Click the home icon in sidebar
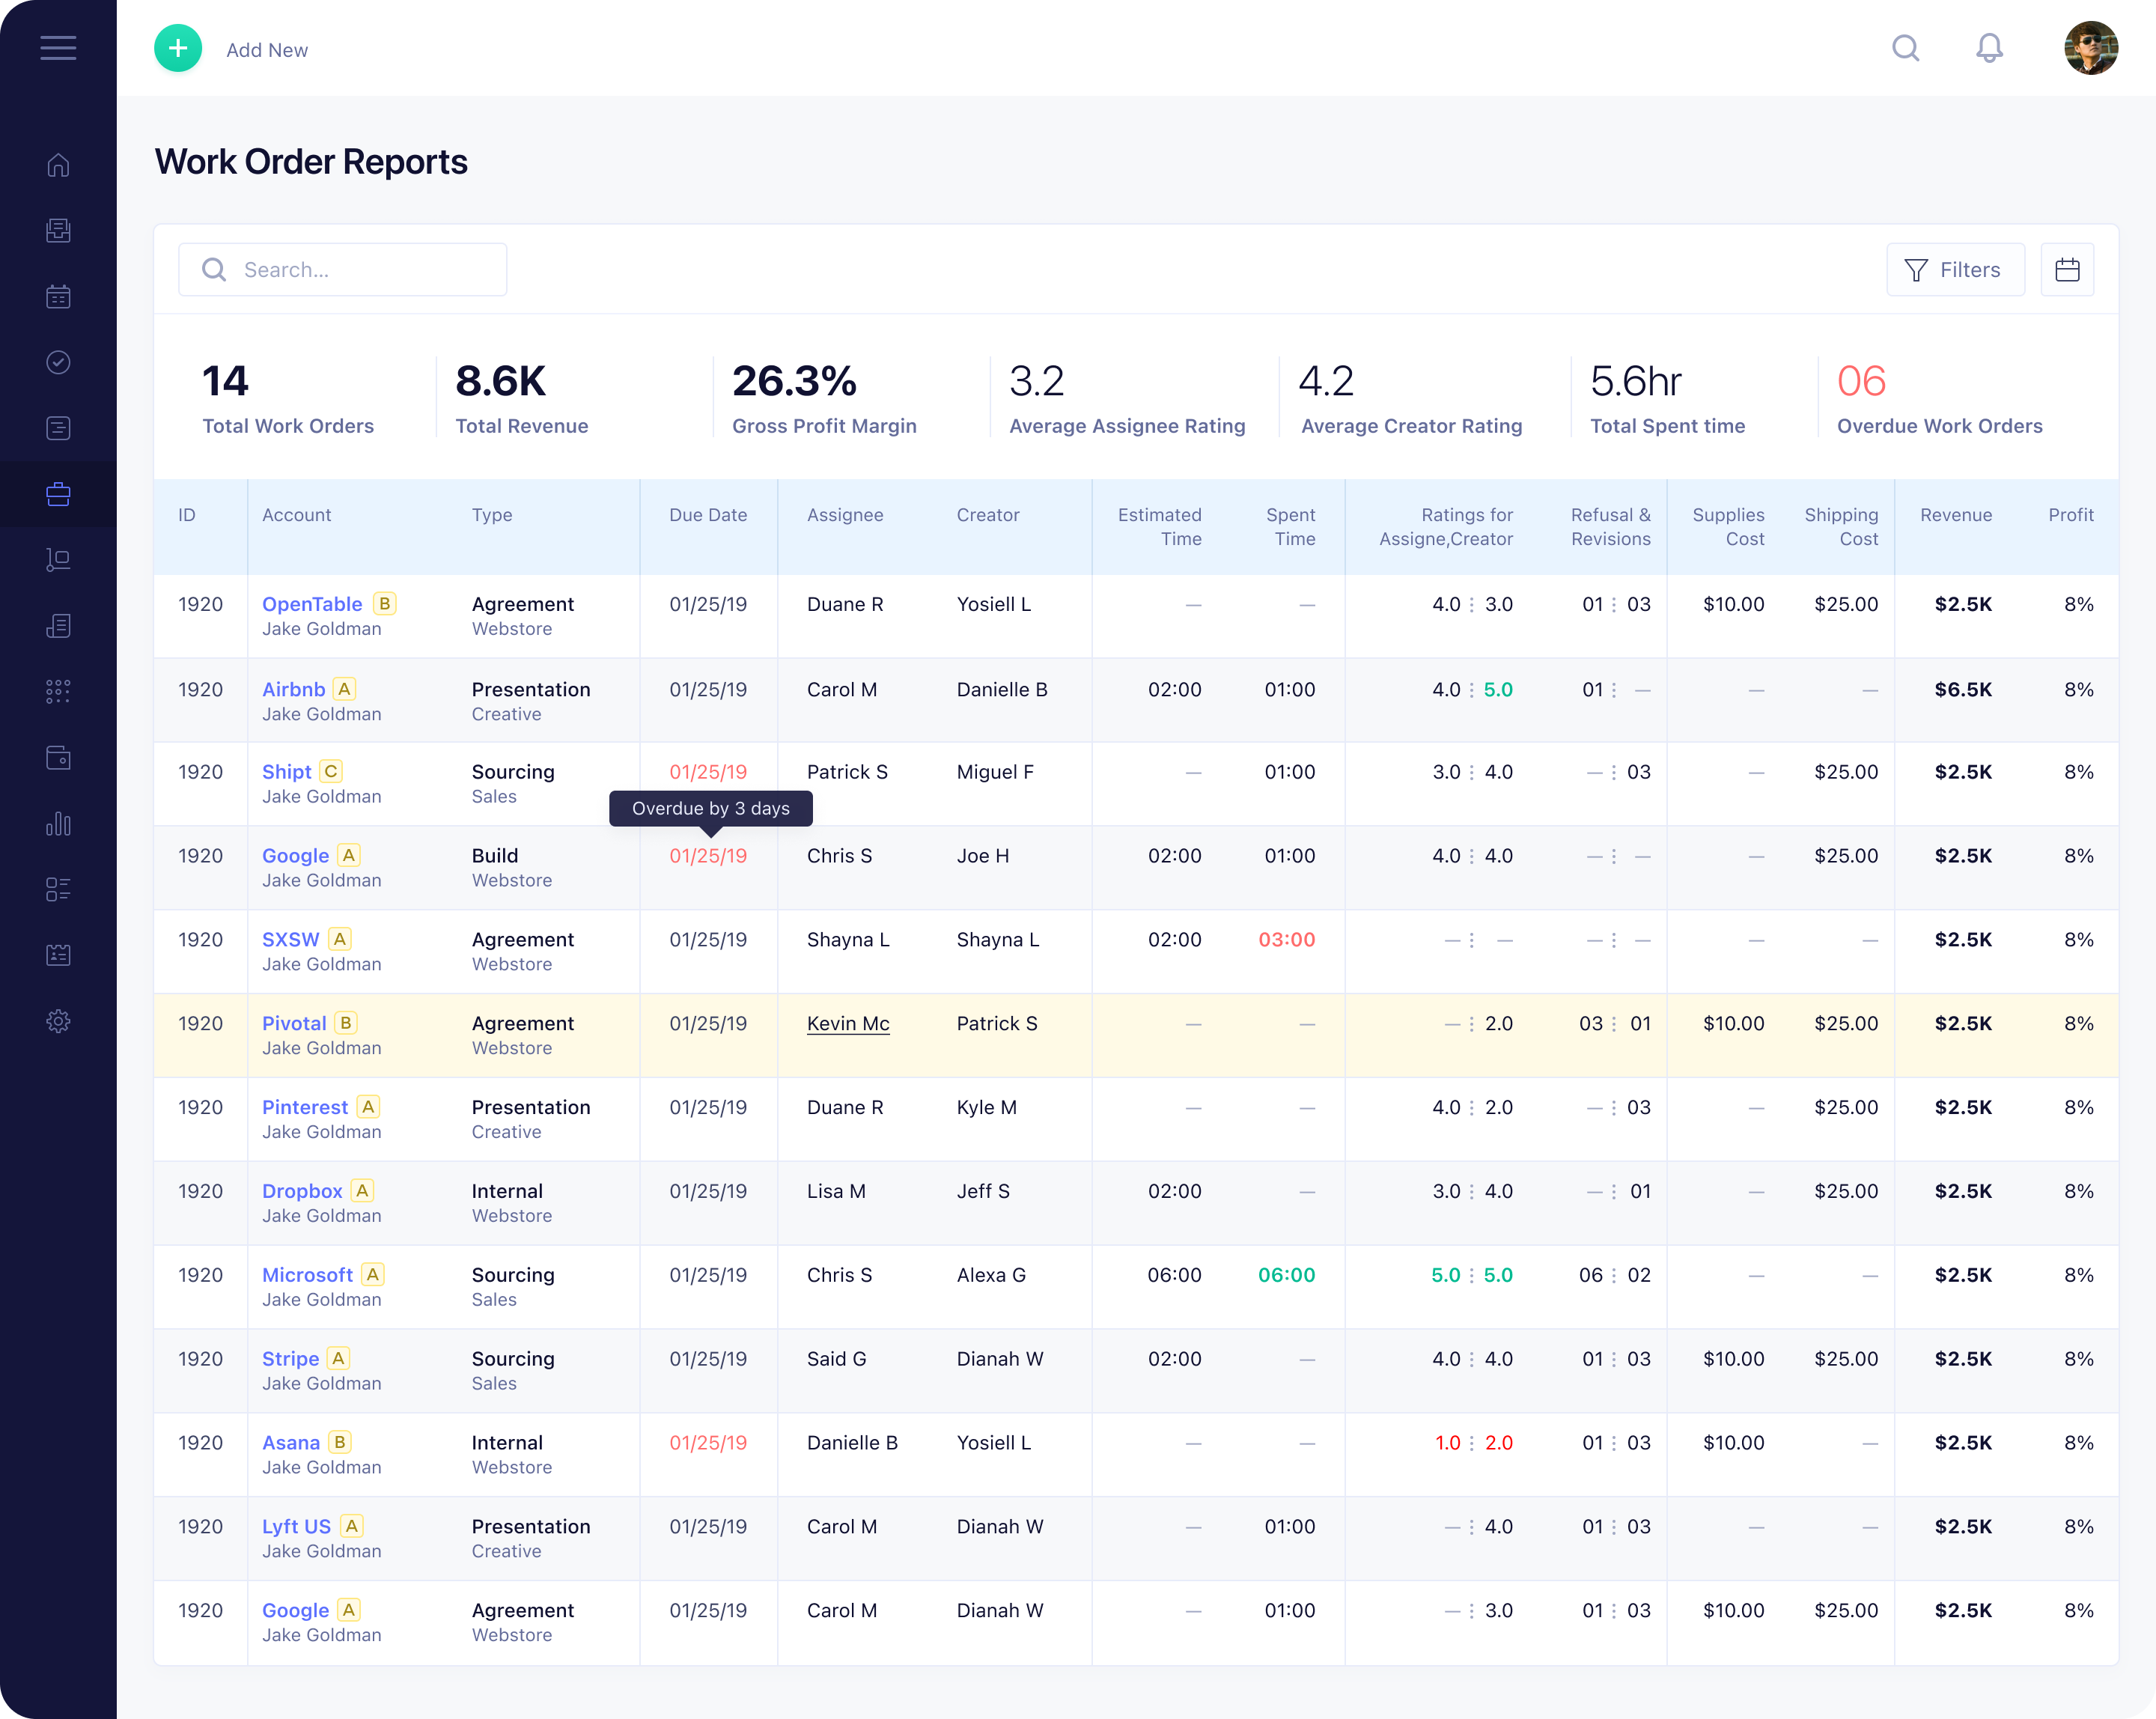This screenshot has height=1719, width=2156. pos(58,165)
